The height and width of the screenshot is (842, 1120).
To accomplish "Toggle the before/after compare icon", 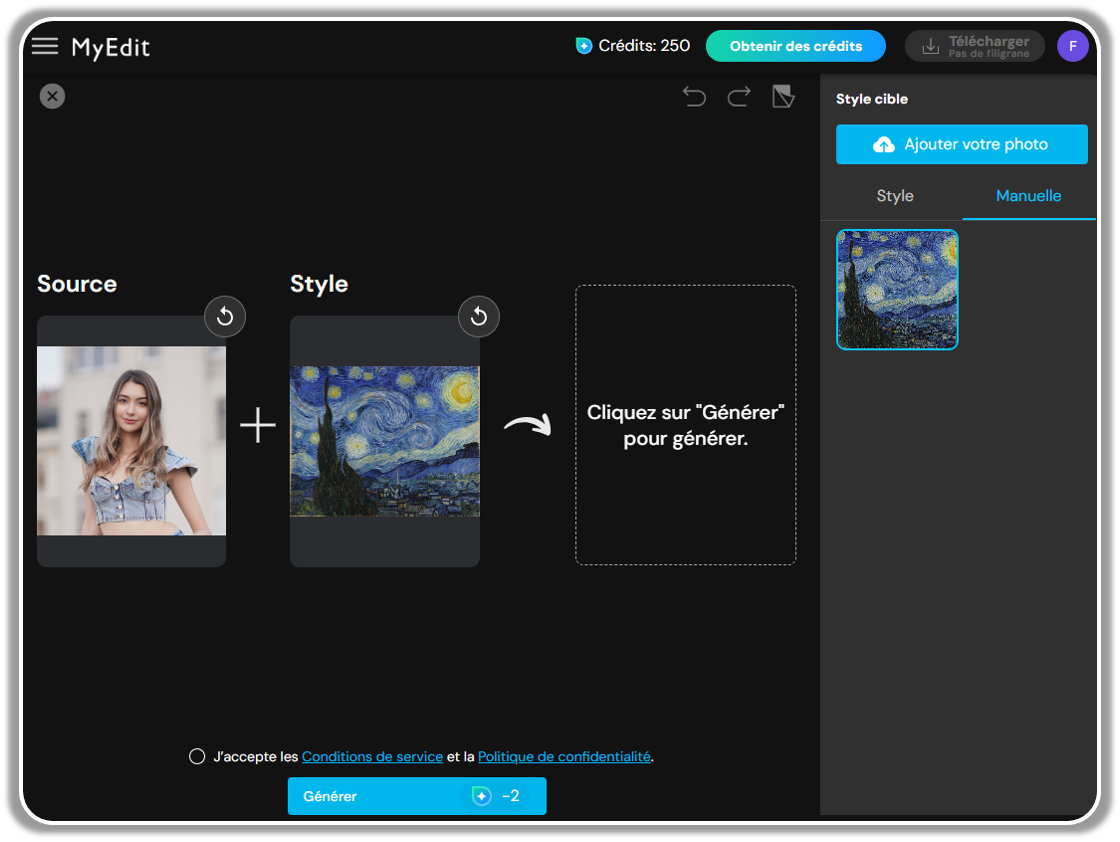I will click(784, 96).
